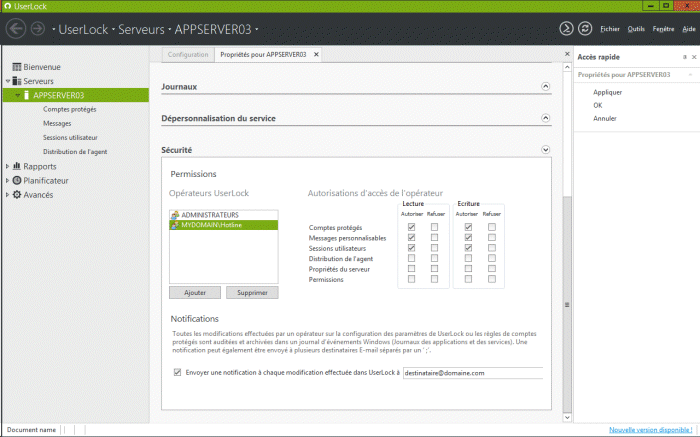This screenshot has width=700, height=437.
Task: Click the forward navigation arrow icon
Action: coord(38,29)
